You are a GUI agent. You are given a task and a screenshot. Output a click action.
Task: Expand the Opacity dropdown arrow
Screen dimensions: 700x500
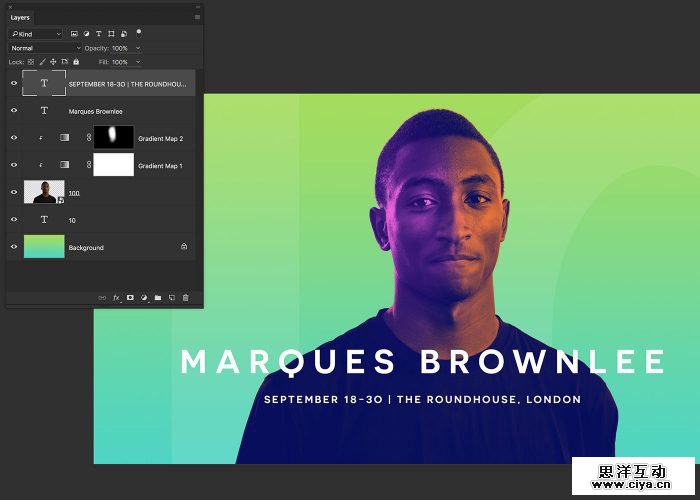[137, 48]
